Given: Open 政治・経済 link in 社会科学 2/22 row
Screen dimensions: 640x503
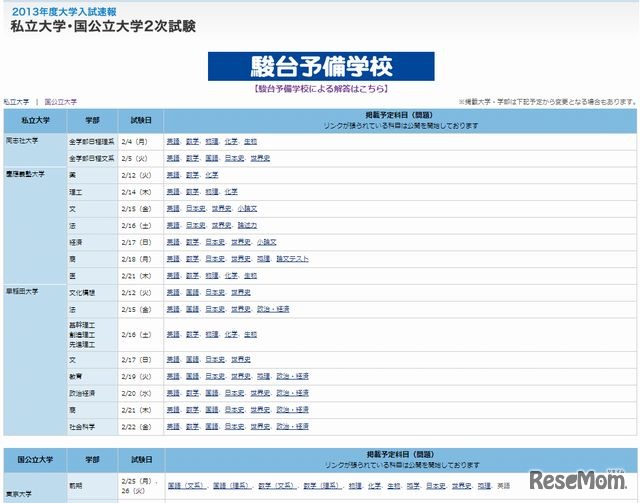Looking at the screenshot, I should click(x=292, y=426).
